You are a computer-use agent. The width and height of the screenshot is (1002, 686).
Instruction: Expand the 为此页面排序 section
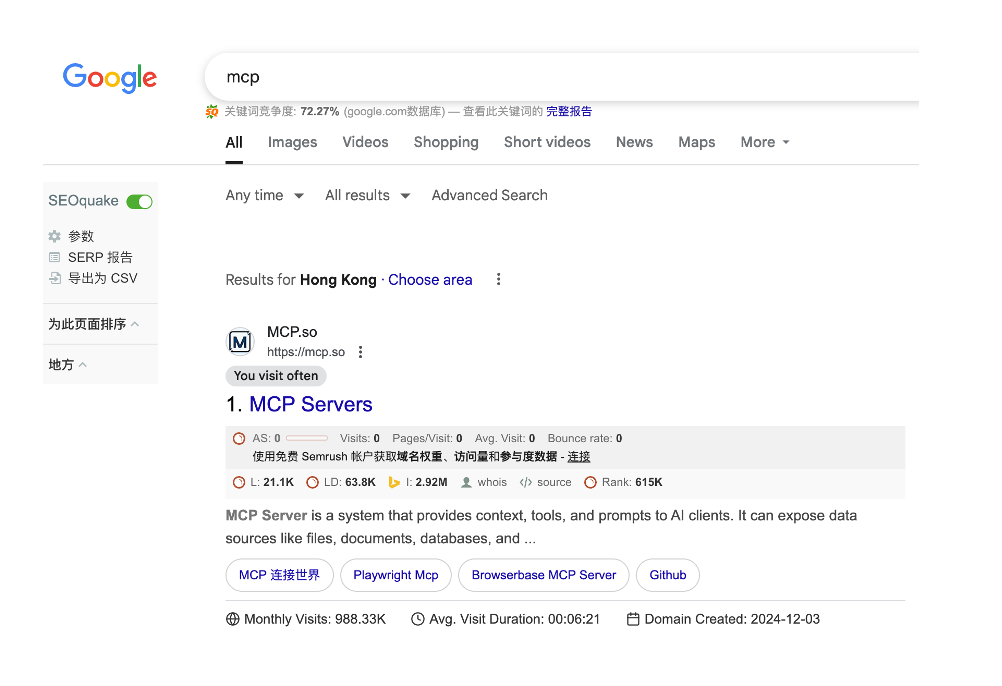tap(93, 324)
